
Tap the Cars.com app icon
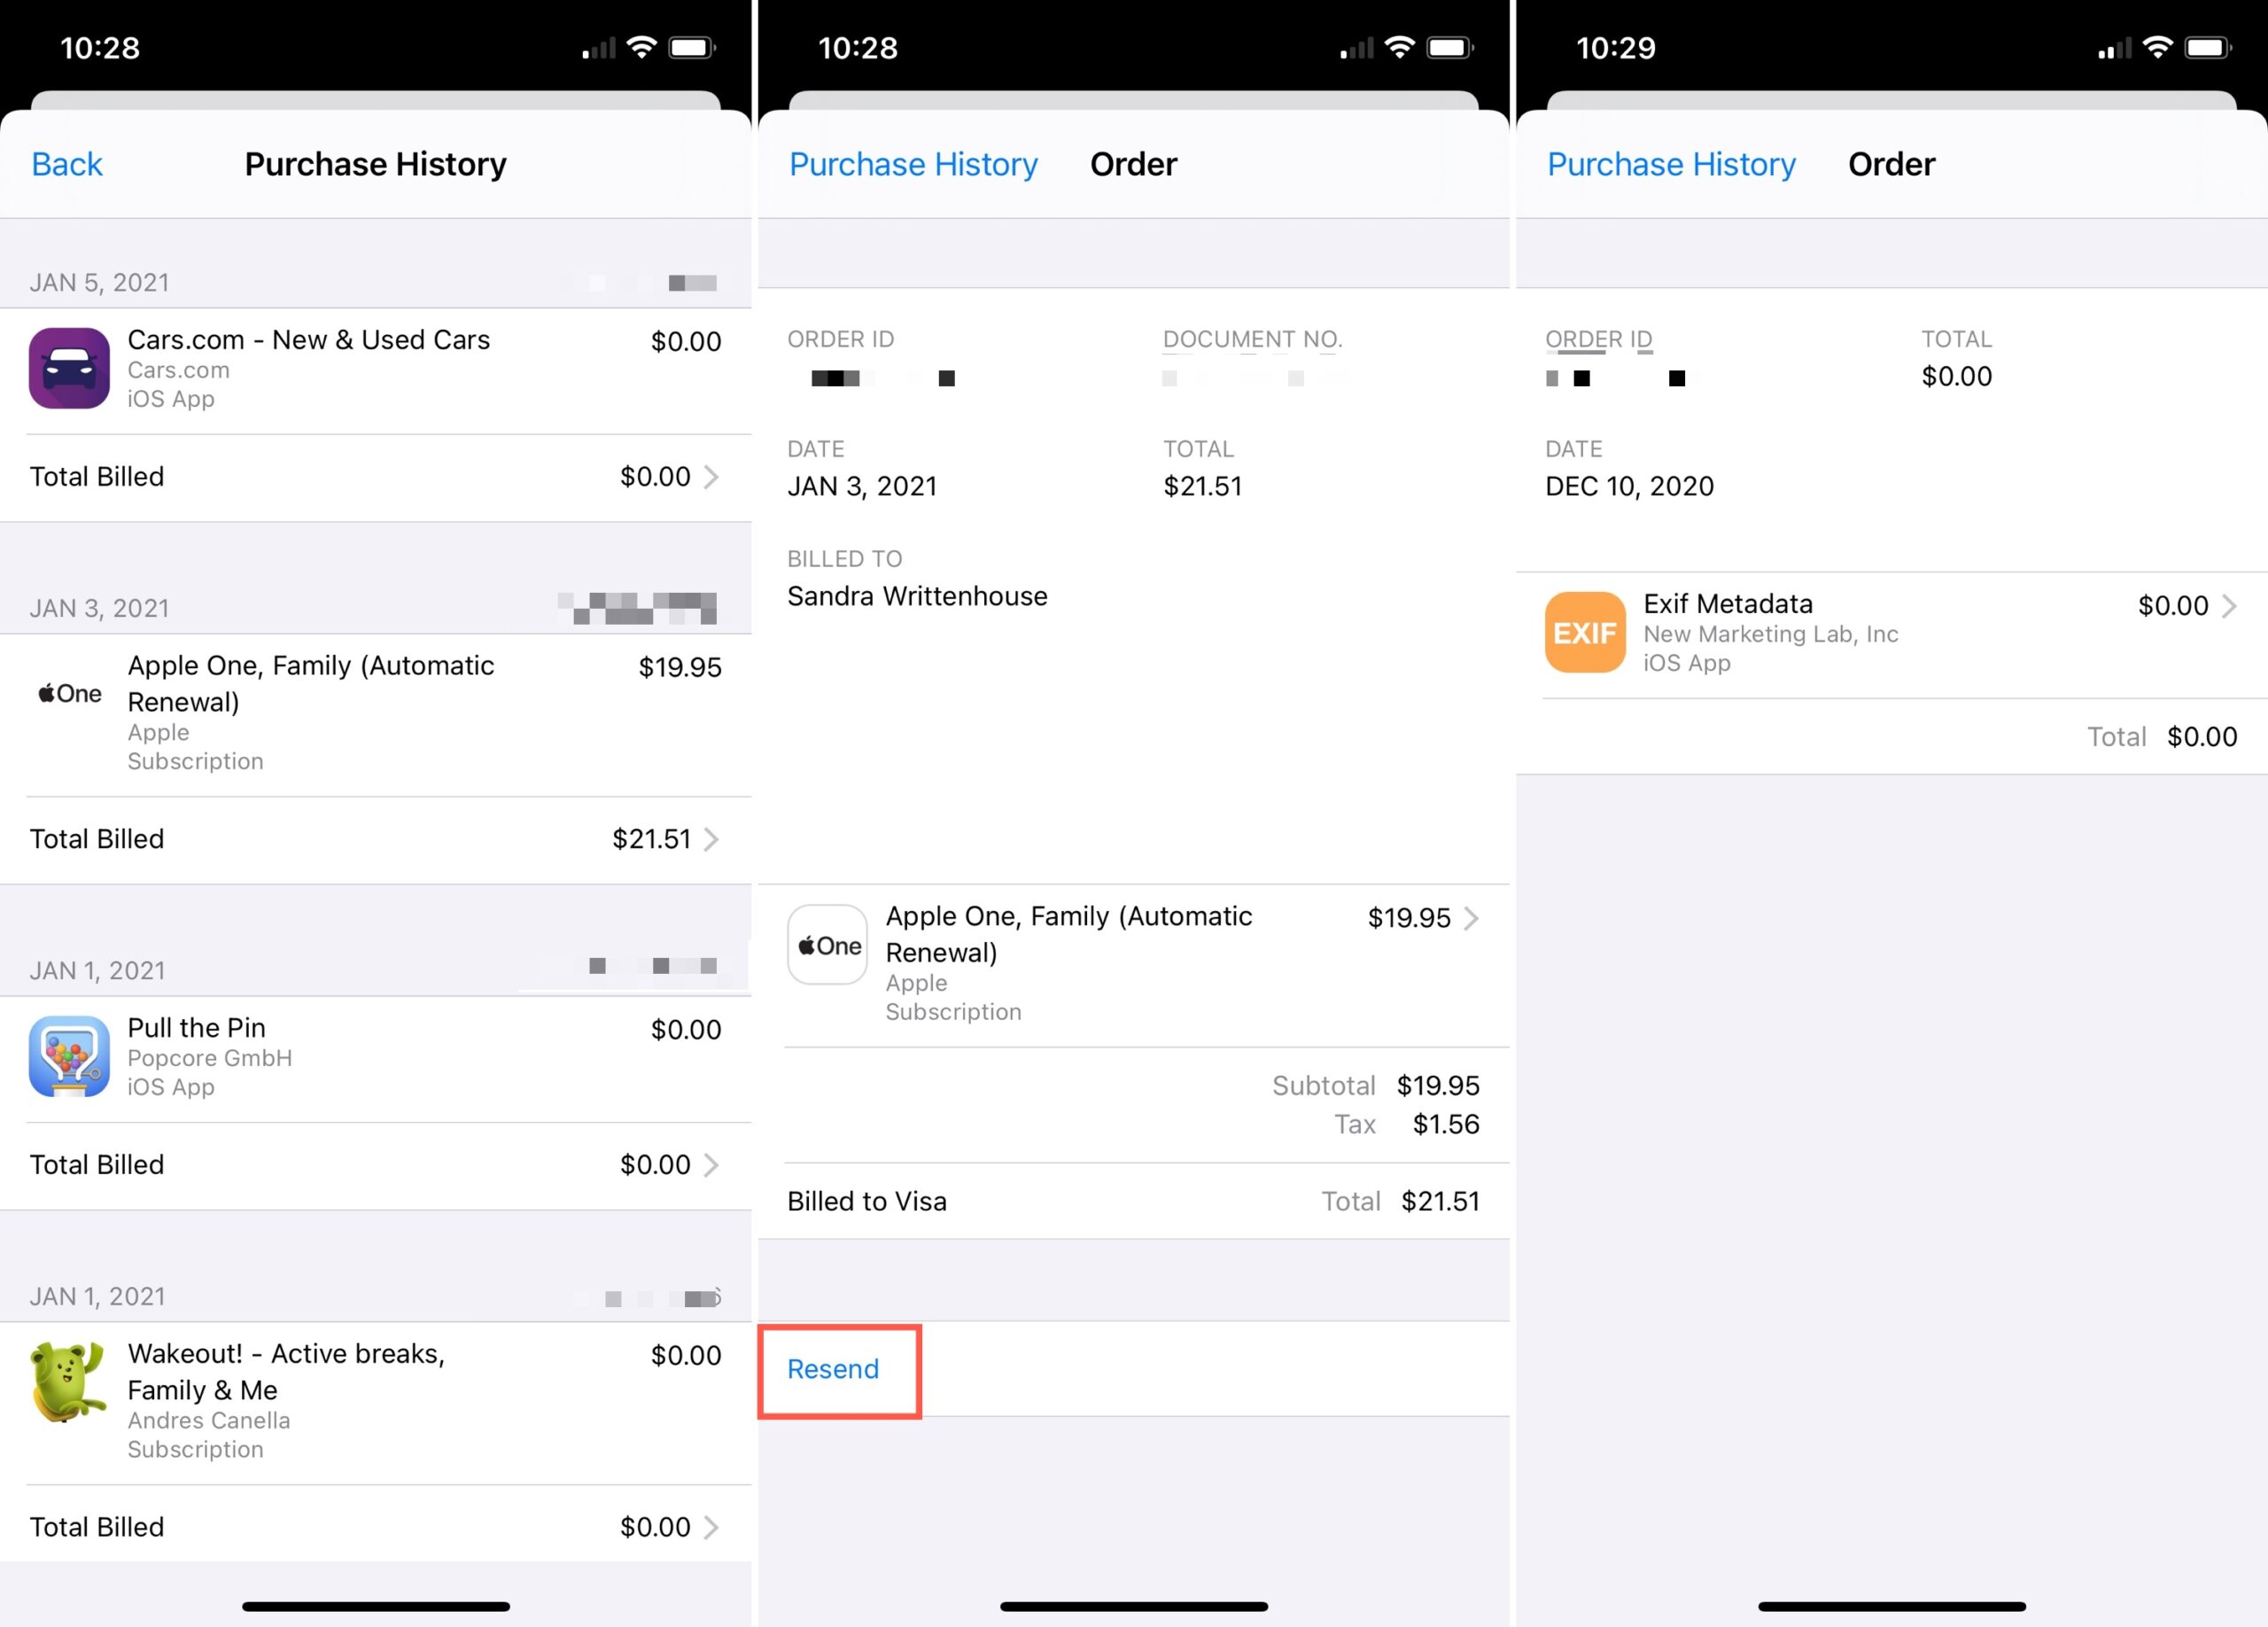point(69,368)
